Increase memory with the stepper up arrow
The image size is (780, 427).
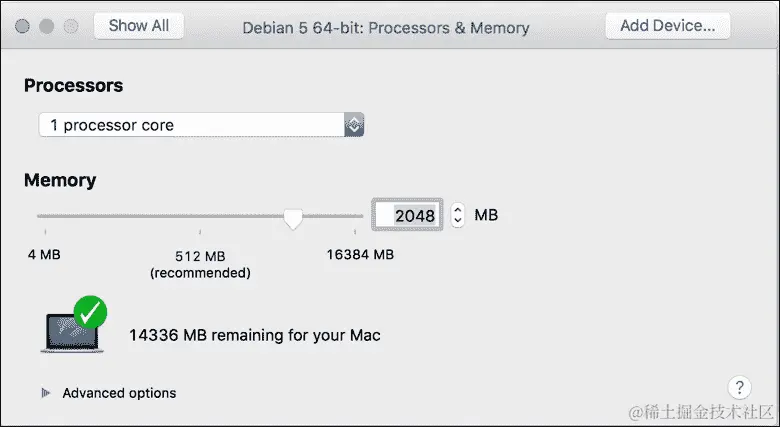point(458,210)
